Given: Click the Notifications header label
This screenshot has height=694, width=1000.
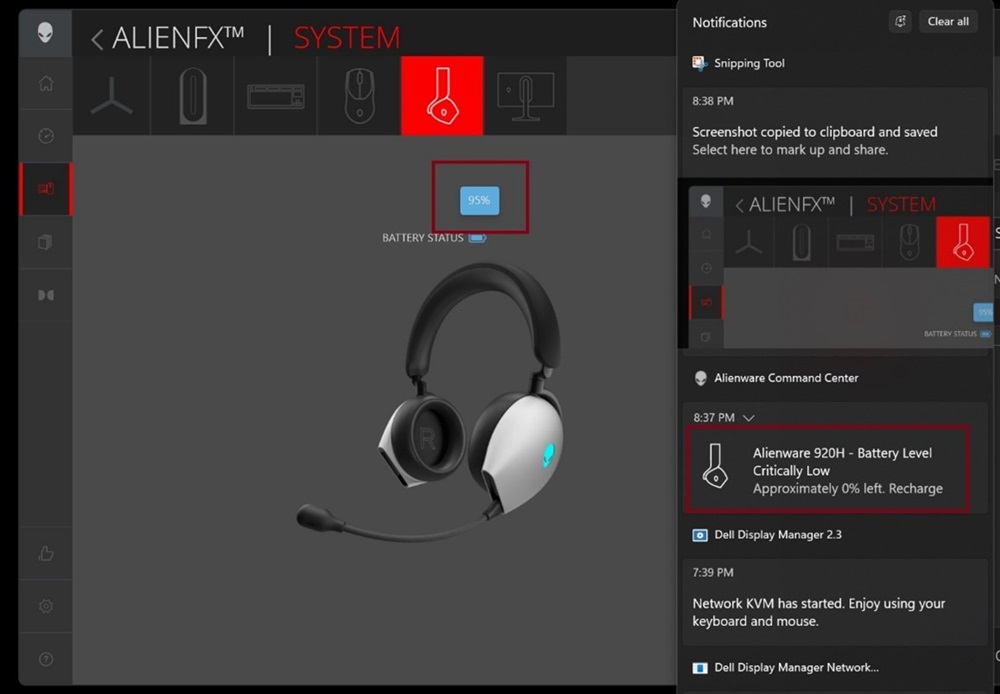Looking at the screenshot, I should (728, 22).
